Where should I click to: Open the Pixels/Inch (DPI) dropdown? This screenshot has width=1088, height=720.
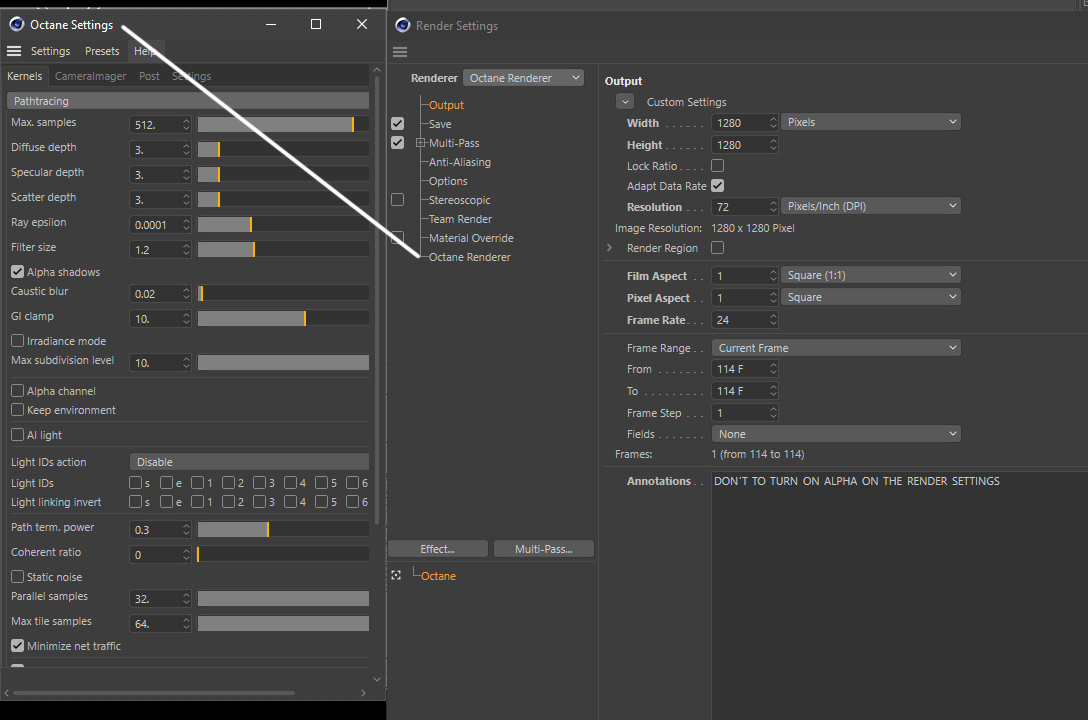click(x=871, y=206)
